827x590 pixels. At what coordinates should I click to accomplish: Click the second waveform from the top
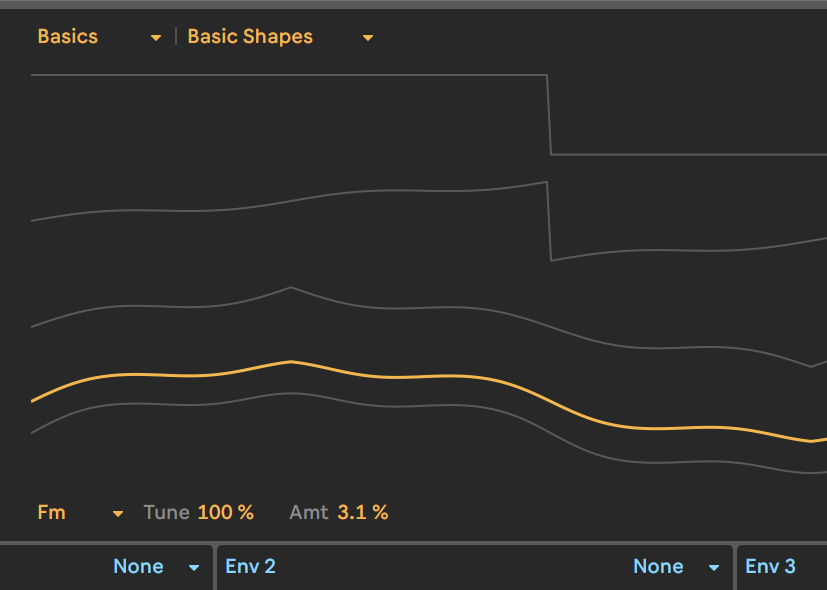coord(290,201)
